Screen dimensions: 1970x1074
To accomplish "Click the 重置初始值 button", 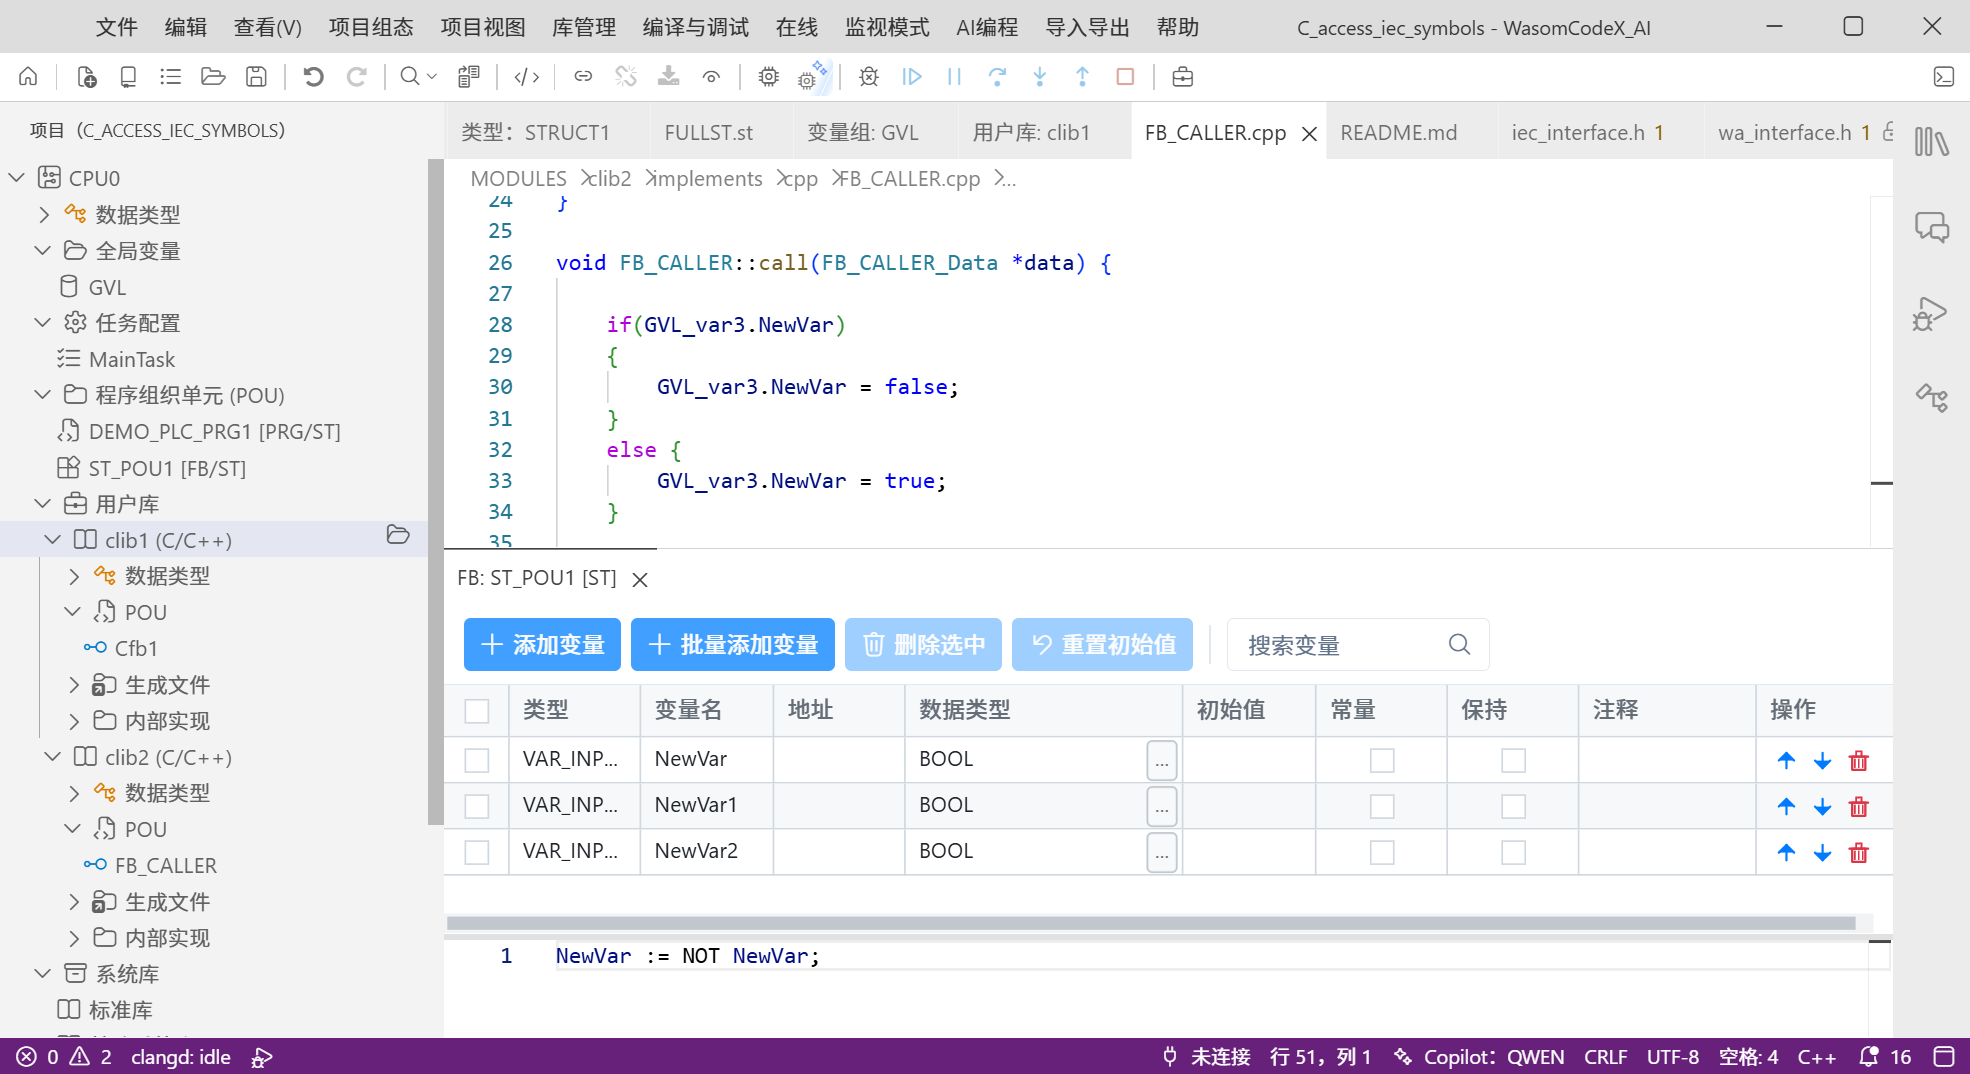I will pos(1102,644).
